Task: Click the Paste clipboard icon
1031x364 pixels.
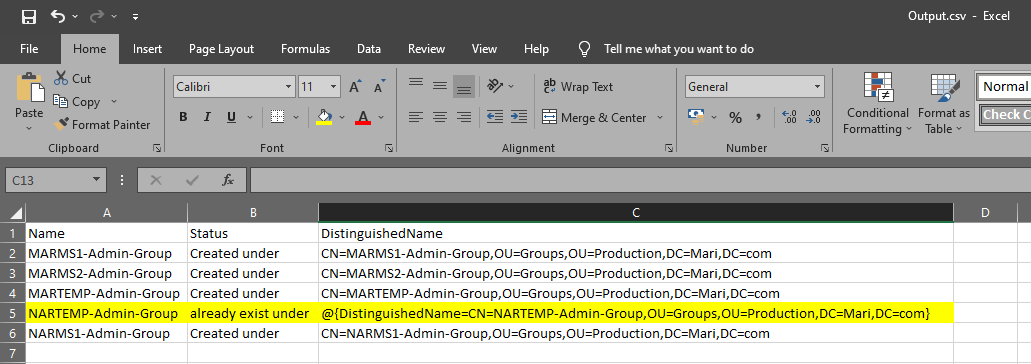Action: coord(29,87)
